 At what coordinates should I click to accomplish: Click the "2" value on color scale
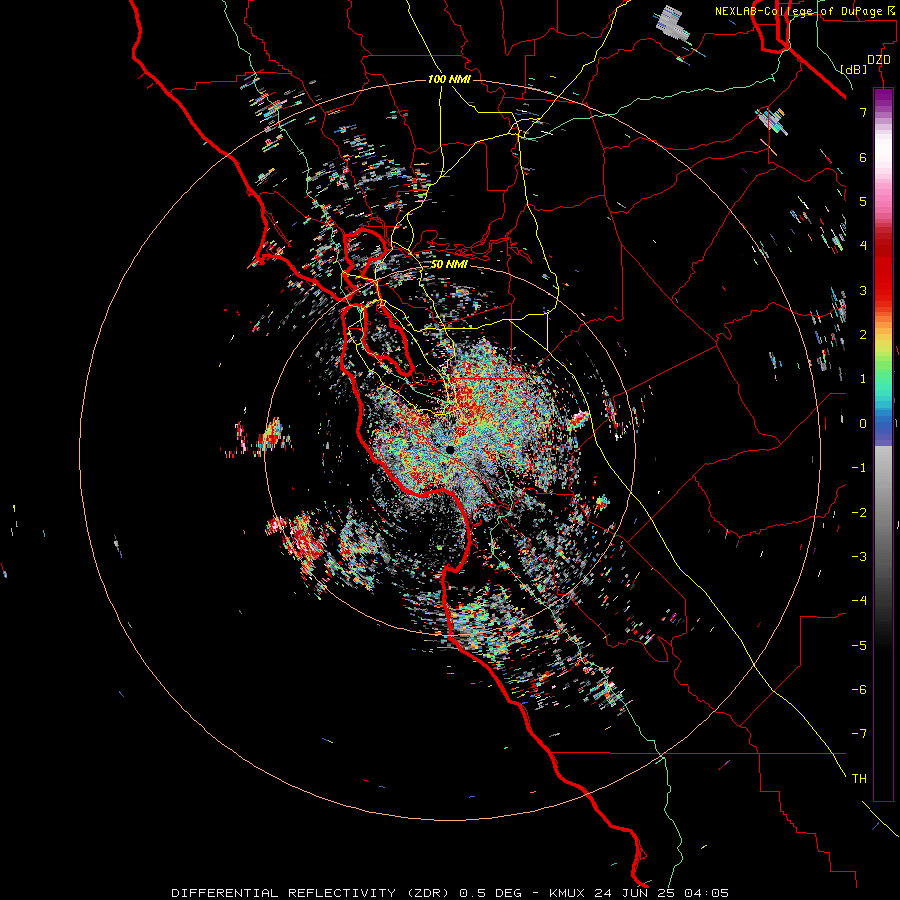tap(863, 335)
